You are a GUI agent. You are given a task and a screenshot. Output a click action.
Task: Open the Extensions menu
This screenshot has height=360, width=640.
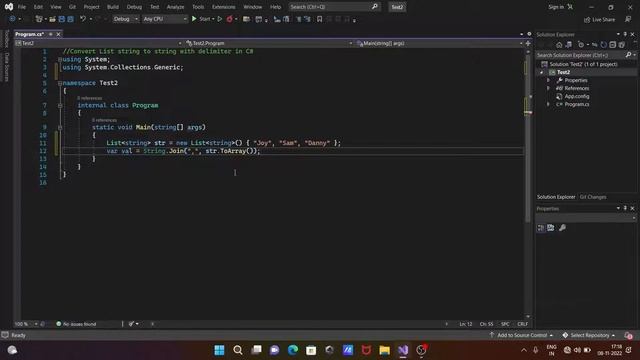[224, 7]
